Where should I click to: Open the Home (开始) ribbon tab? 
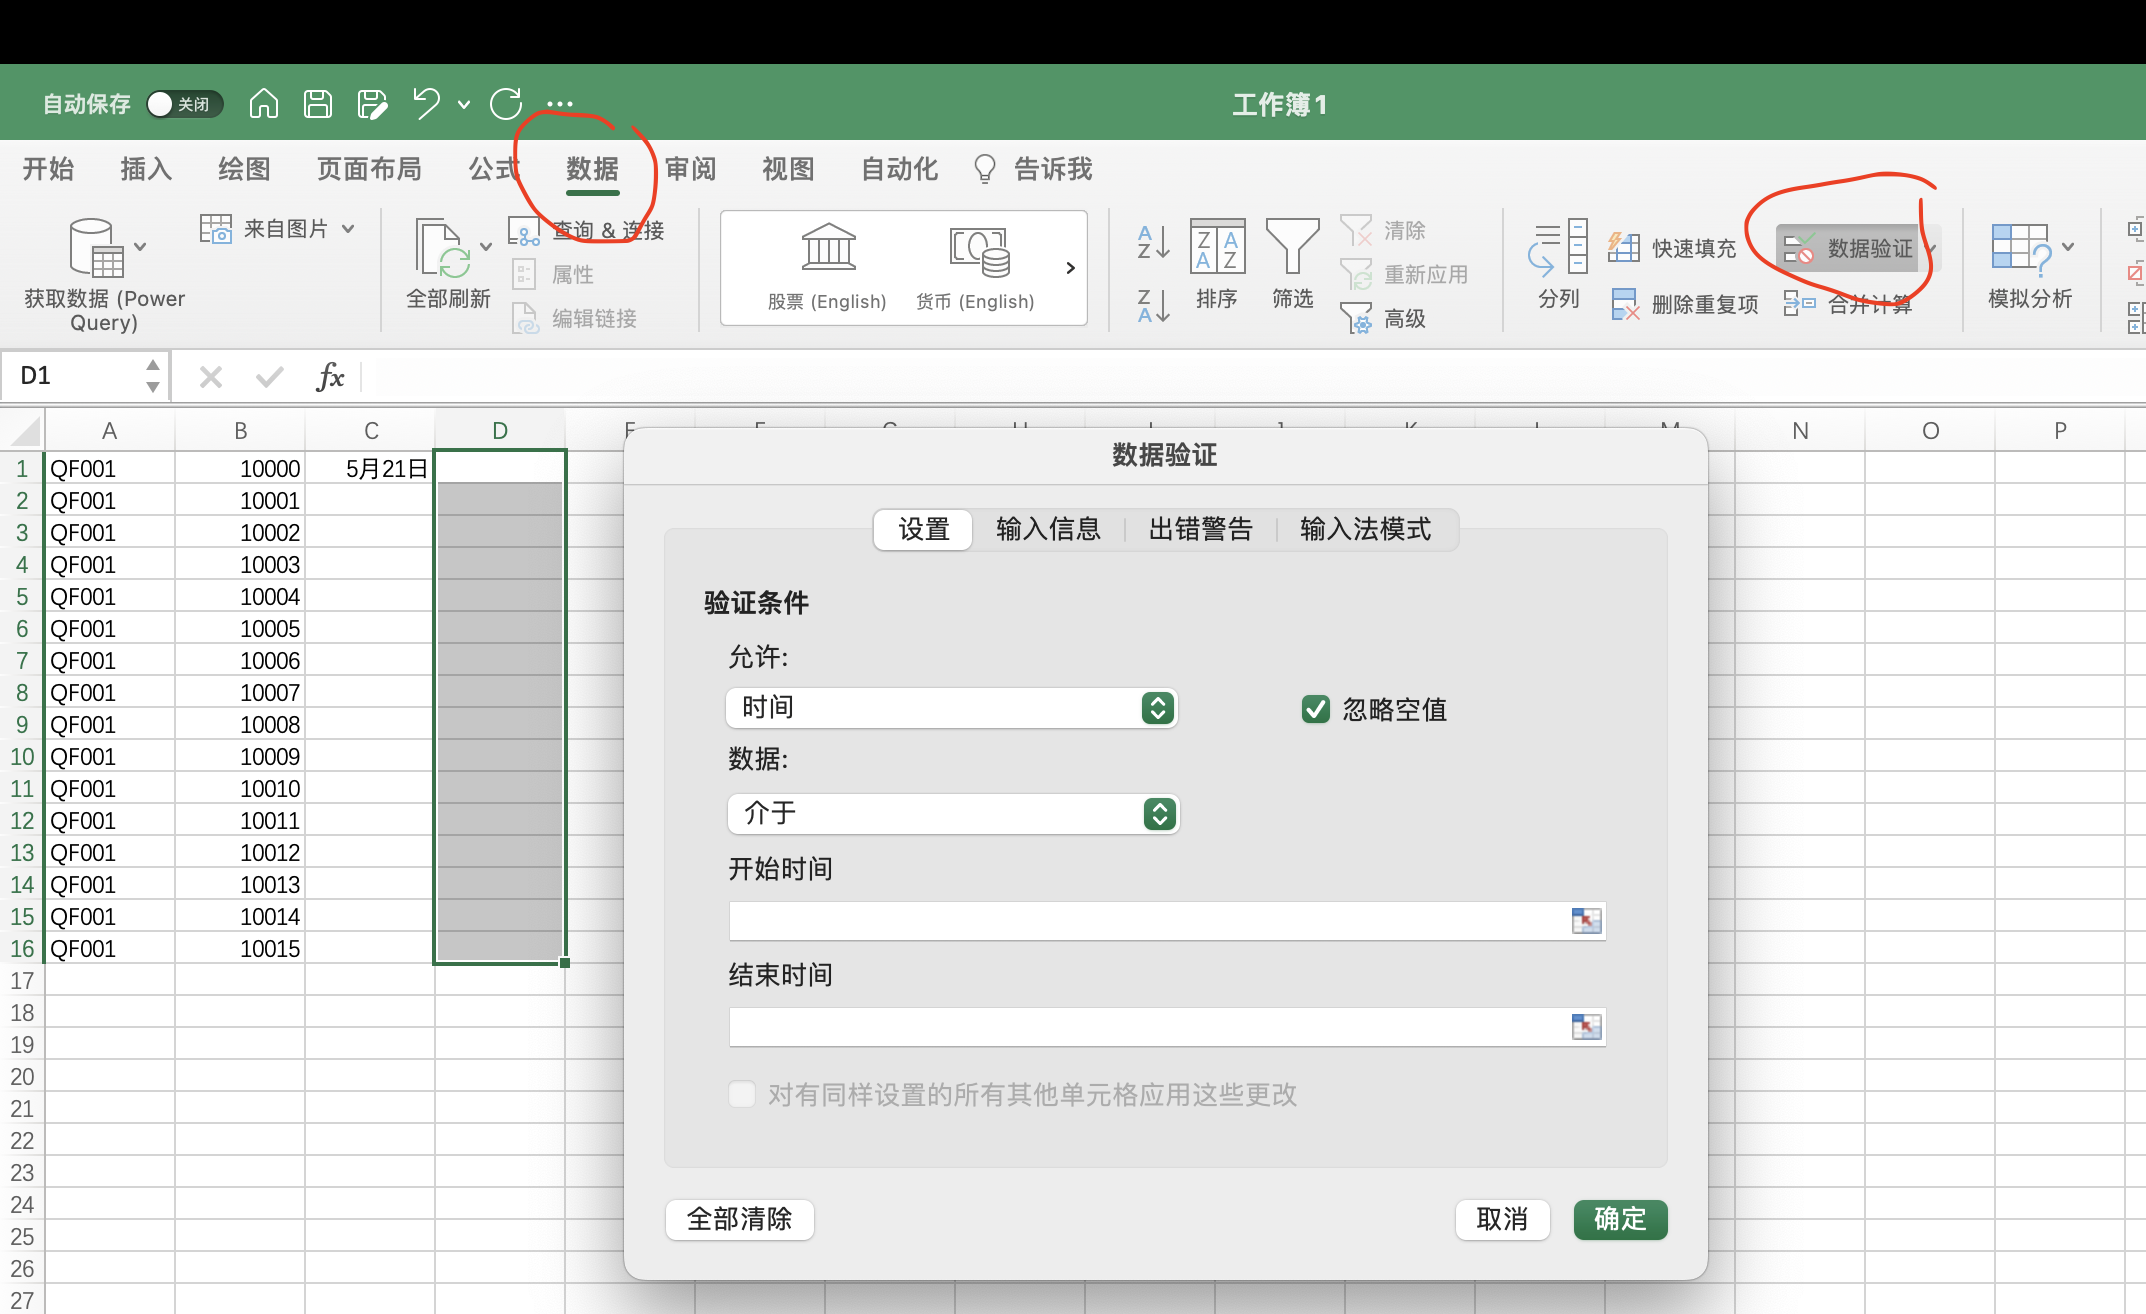[49, 169]
